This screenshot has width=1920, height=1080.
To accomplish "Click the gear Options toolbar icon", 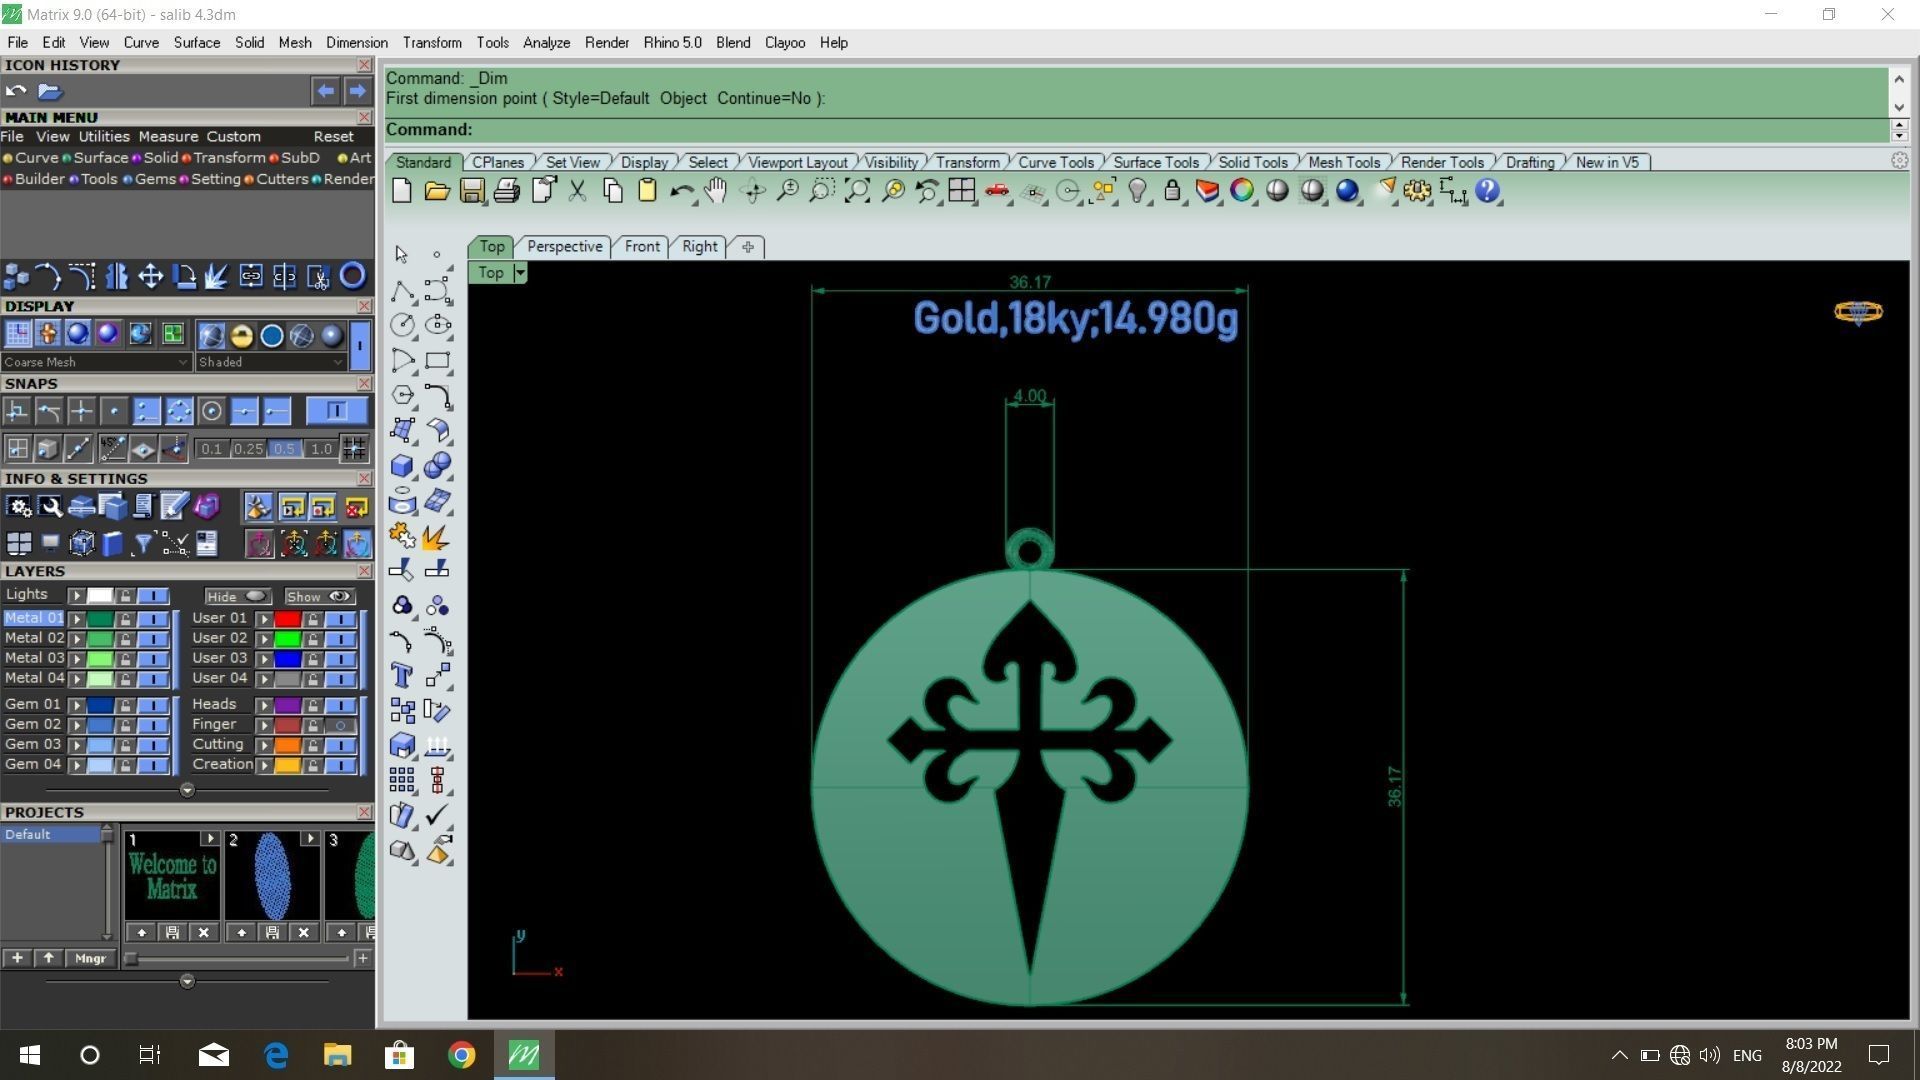I will (x=1417, y=190).
